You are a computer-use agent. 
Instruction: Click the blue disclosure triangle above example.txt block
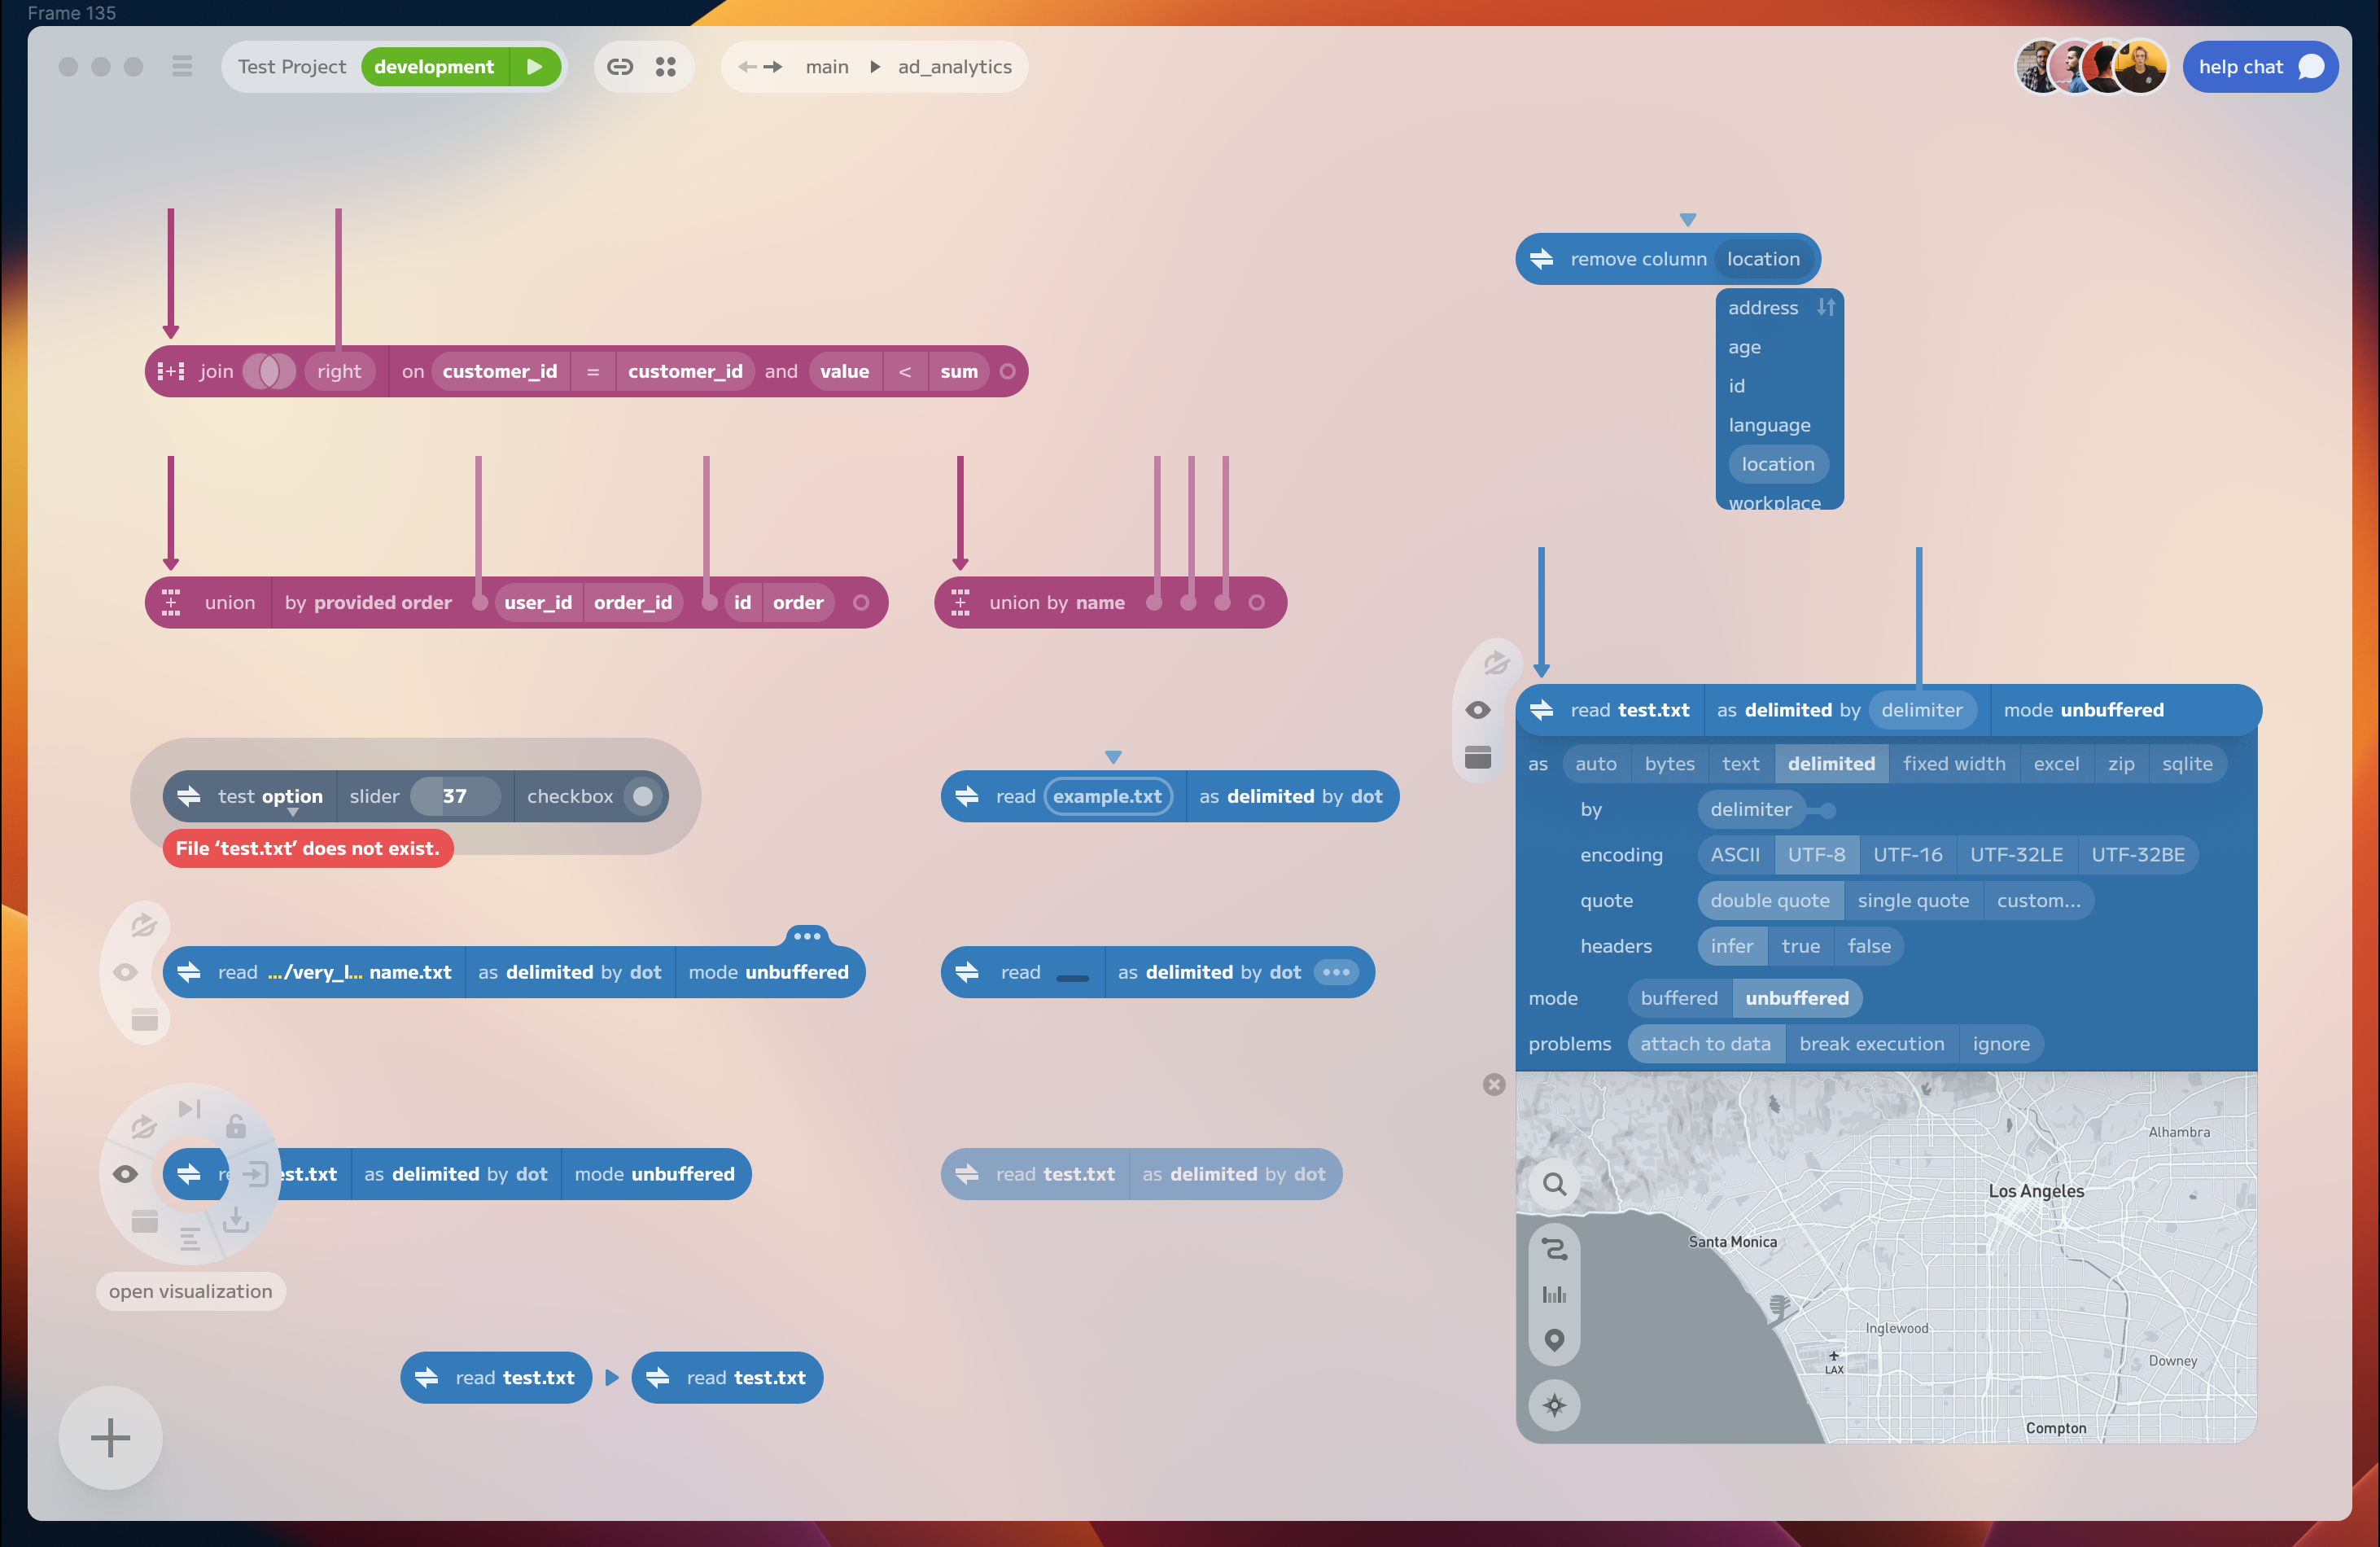(1113, 756)
